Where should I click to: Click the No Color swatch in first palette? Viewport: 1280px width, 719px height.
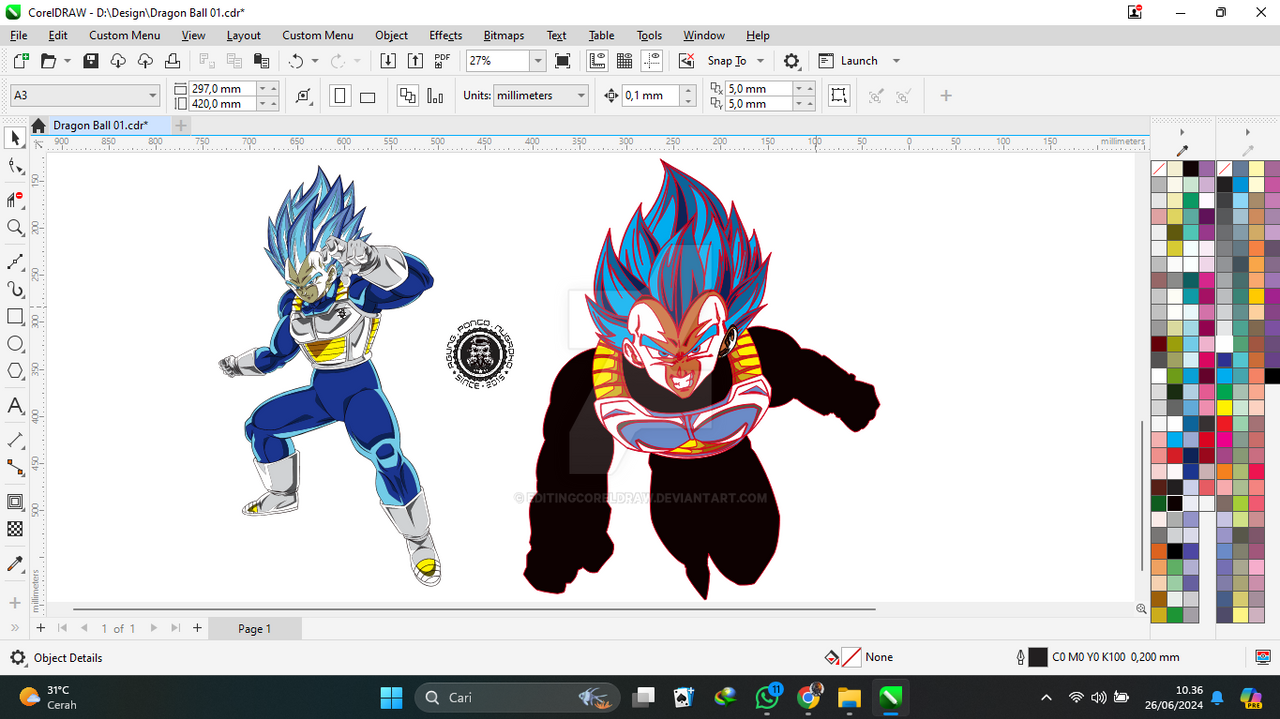(x=1159, y=169)
